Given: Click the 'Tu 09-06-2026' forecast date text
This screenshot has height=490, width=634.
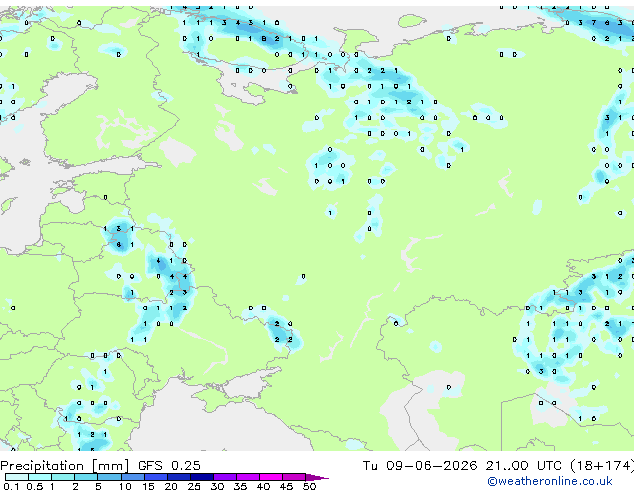Looking at the screenshot, I should tap(420, 466).
